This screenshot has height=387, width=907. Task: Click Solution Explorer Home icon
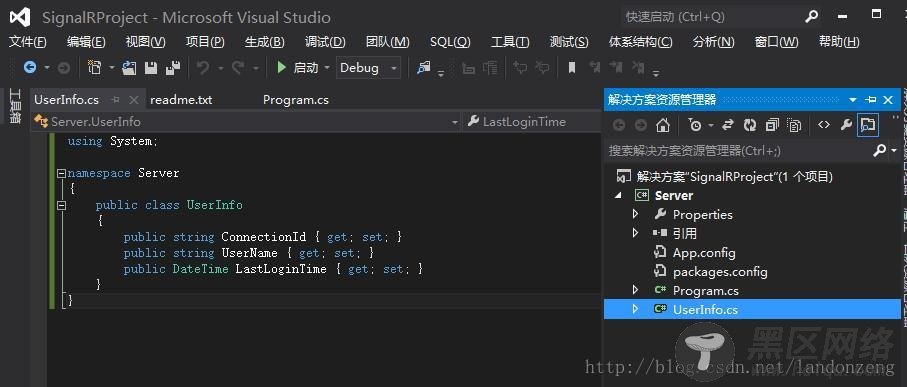pyautogui.click(x=663, y=124)
